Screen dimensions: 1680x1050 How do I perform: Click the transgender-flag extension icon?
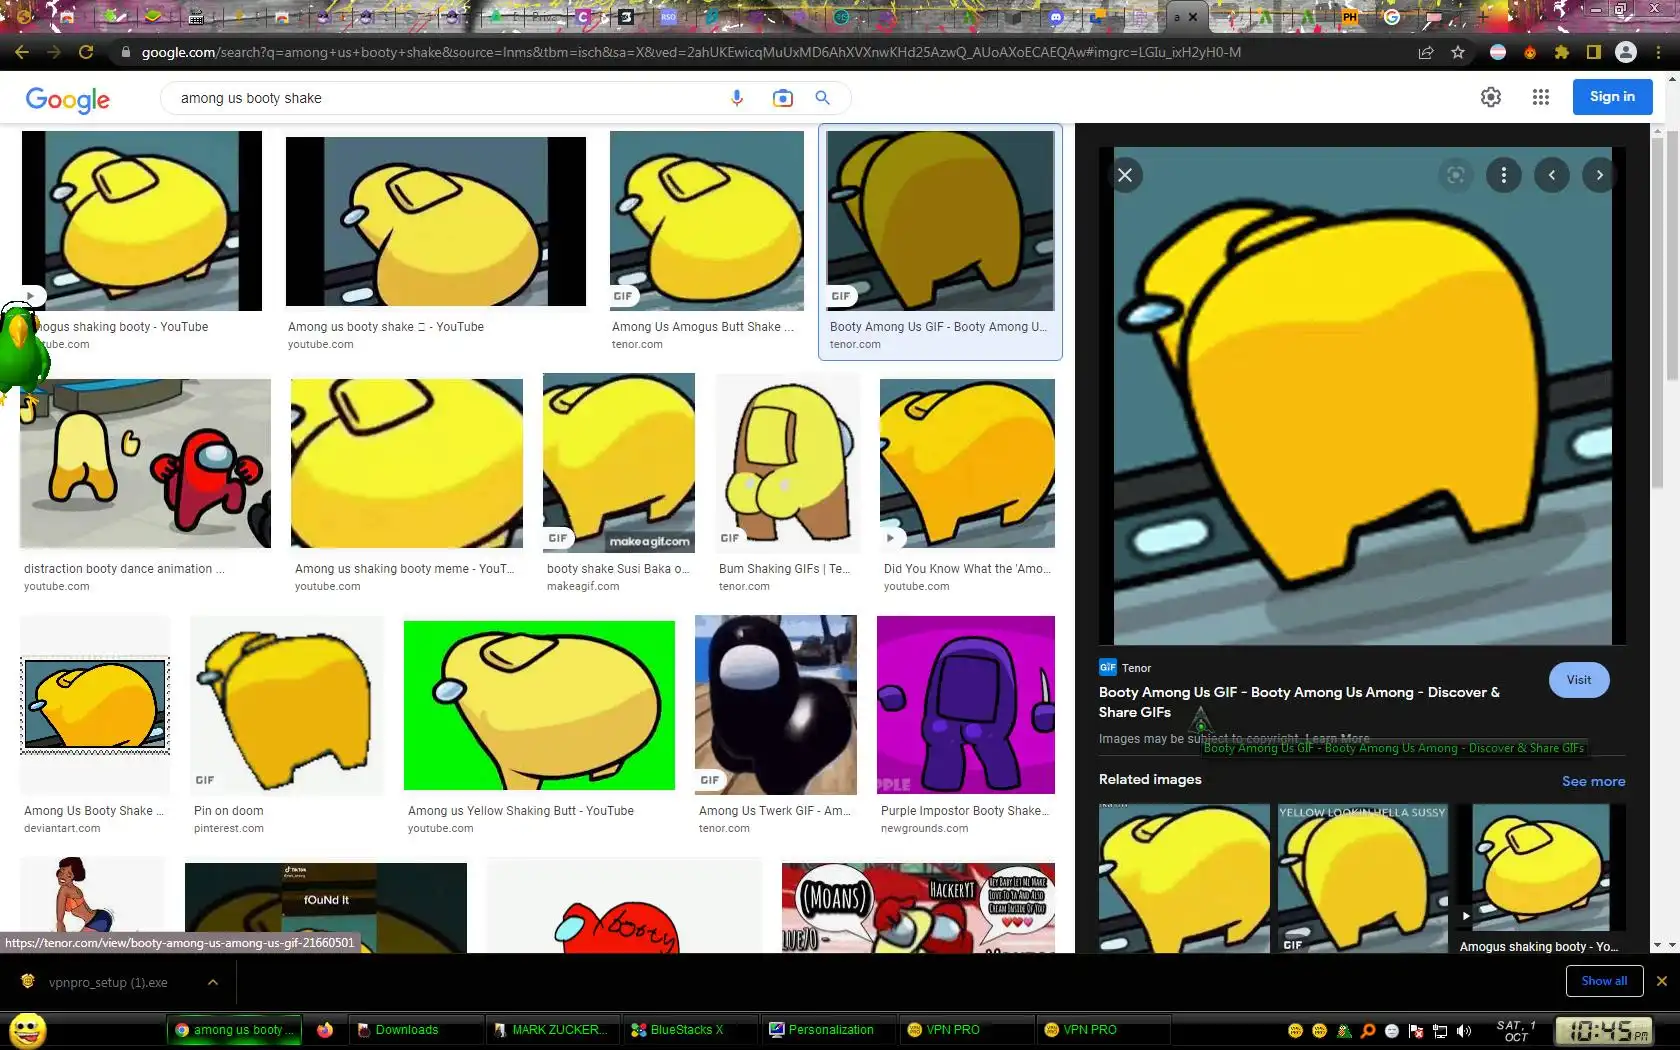tap(1498, 52)
